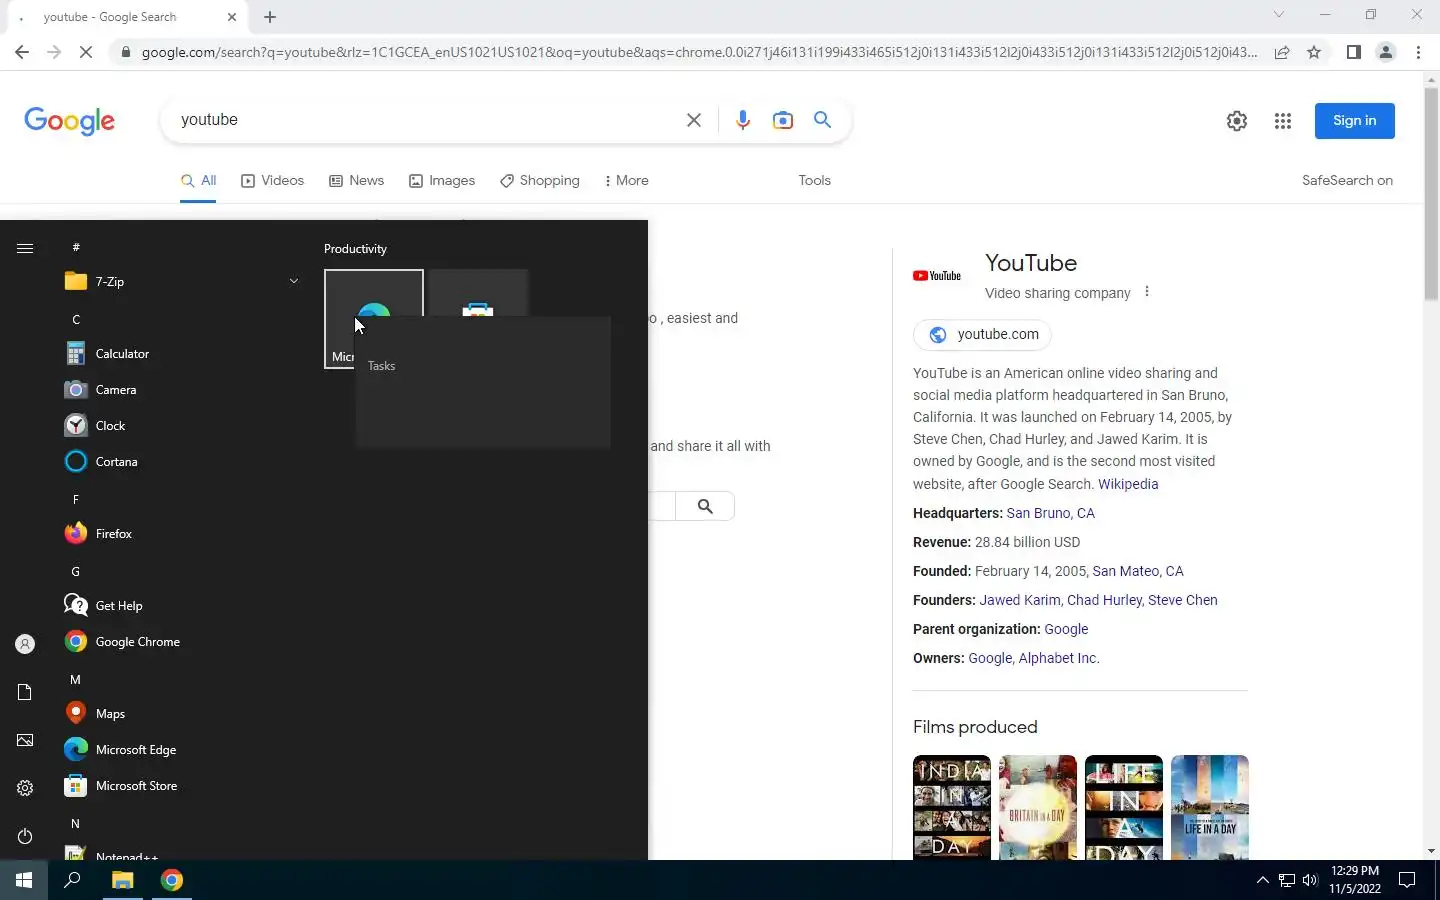Viewport: 1440px width, 900px height.
Task: Open taskbar search magnifier
Action: click(72, 880)
